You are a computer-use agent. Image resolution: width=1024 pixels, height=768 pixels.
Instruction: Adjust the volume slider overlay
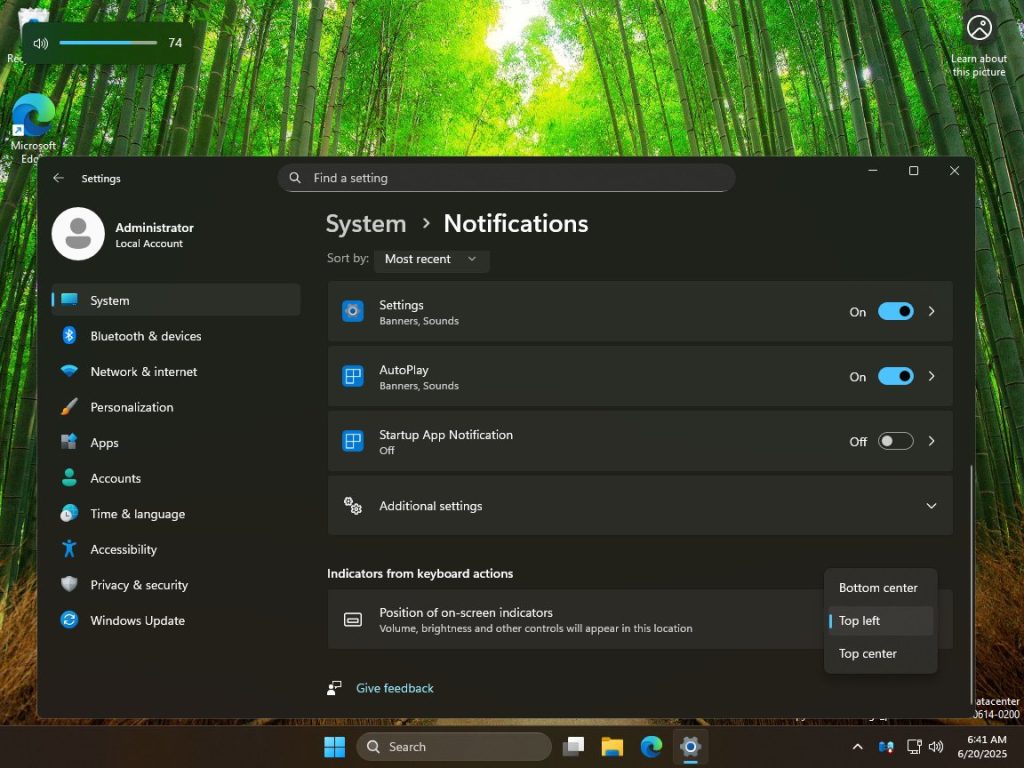click(x=109, y=44)
